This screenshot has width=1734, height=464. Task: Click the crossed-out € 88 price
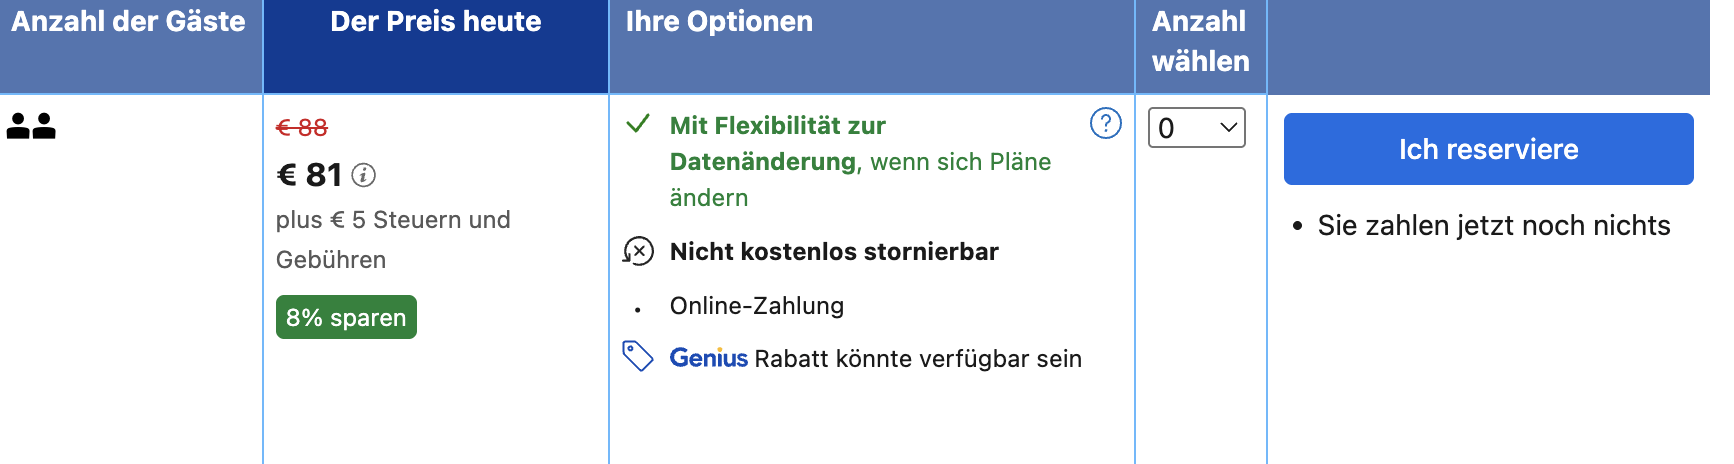click(x=302, y=128)
